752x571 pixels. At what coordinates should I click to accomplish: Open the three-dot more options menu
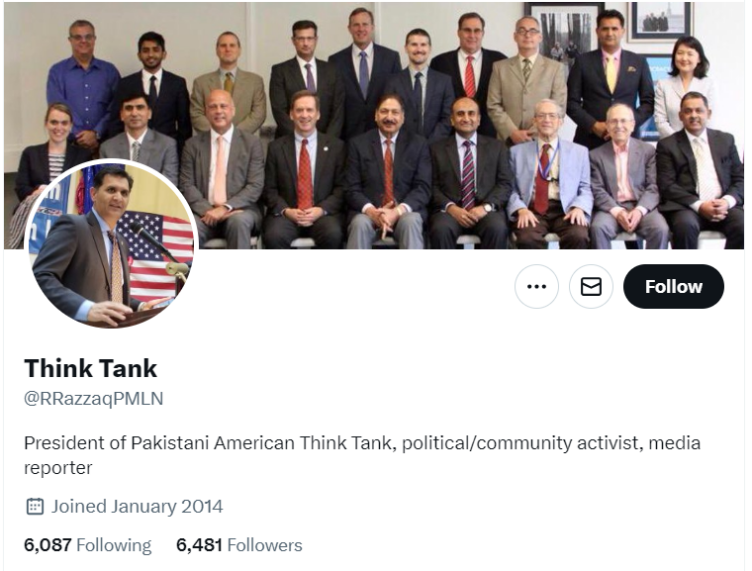(x=536, y=286)
